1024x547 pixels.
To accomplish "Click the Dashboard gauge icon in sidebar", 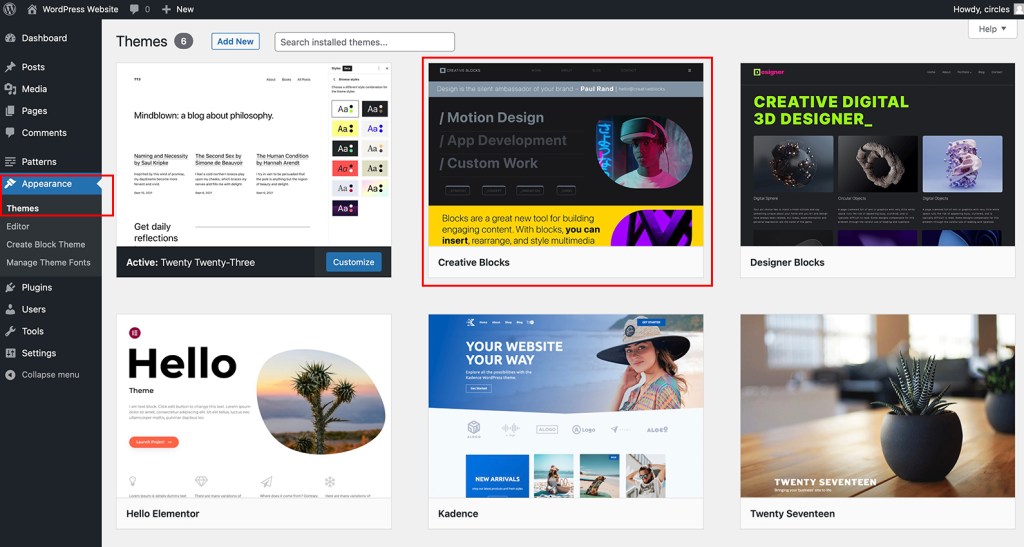I will (x=10, y=38).
